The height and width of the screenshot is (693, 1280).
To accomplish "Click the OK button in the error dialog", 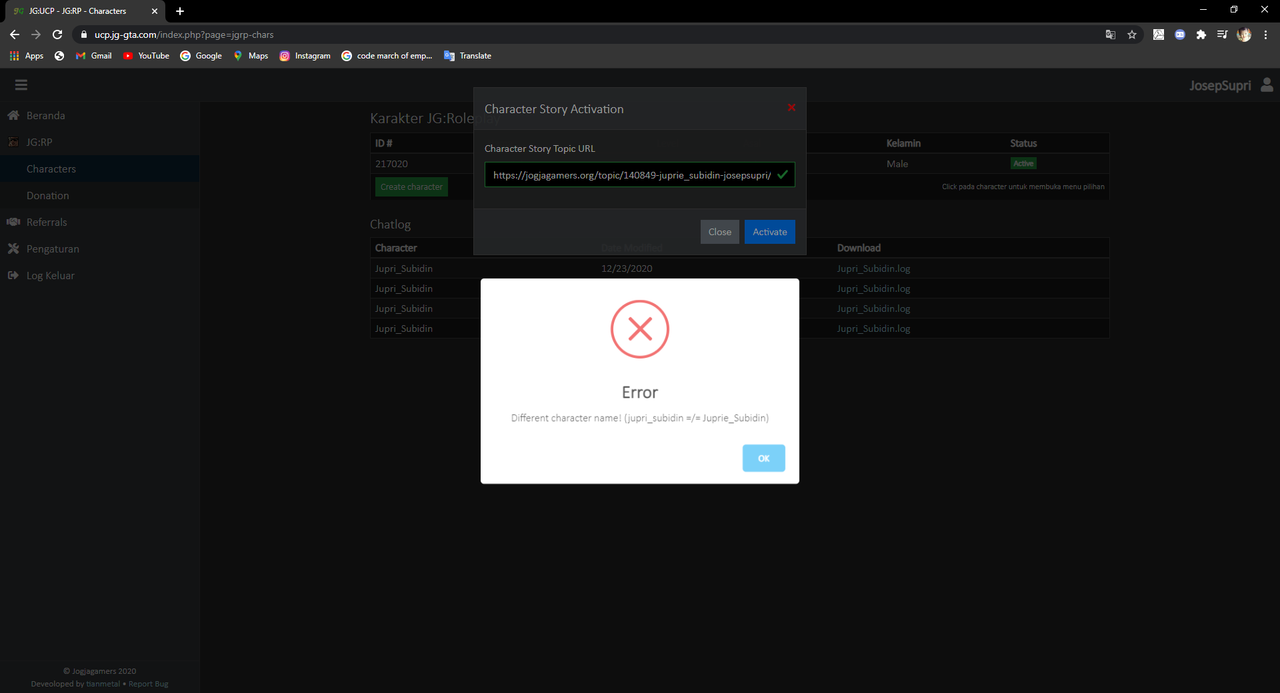I will click(763, 458).
